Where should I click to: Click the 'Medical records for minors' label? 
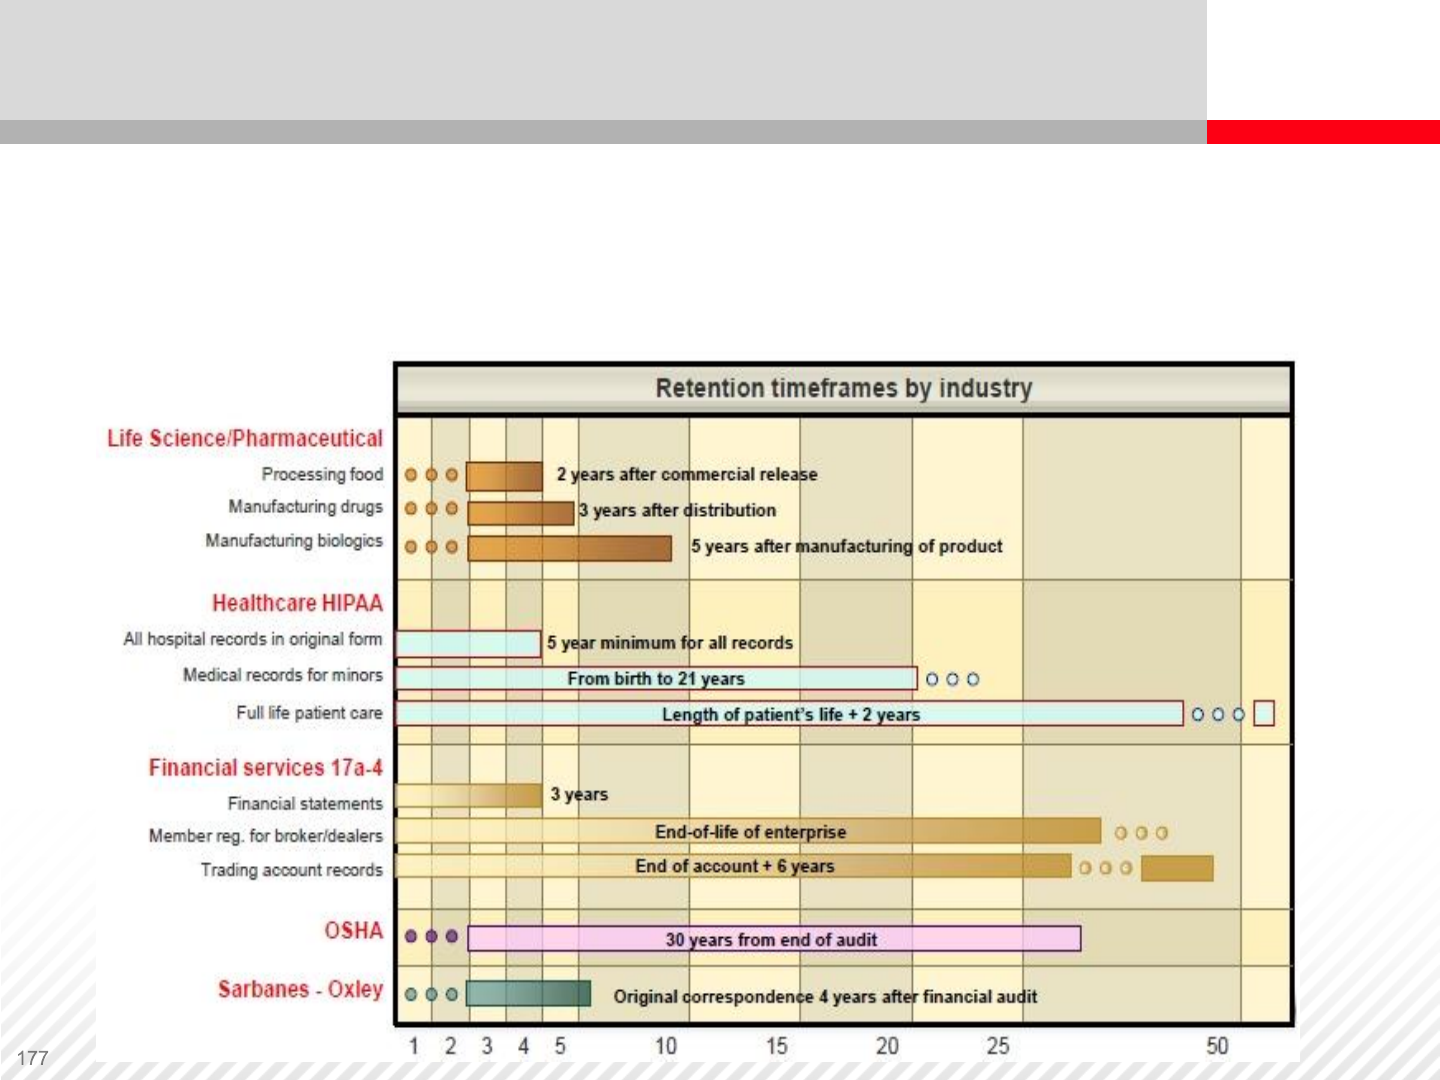click(x=283, y=675)
